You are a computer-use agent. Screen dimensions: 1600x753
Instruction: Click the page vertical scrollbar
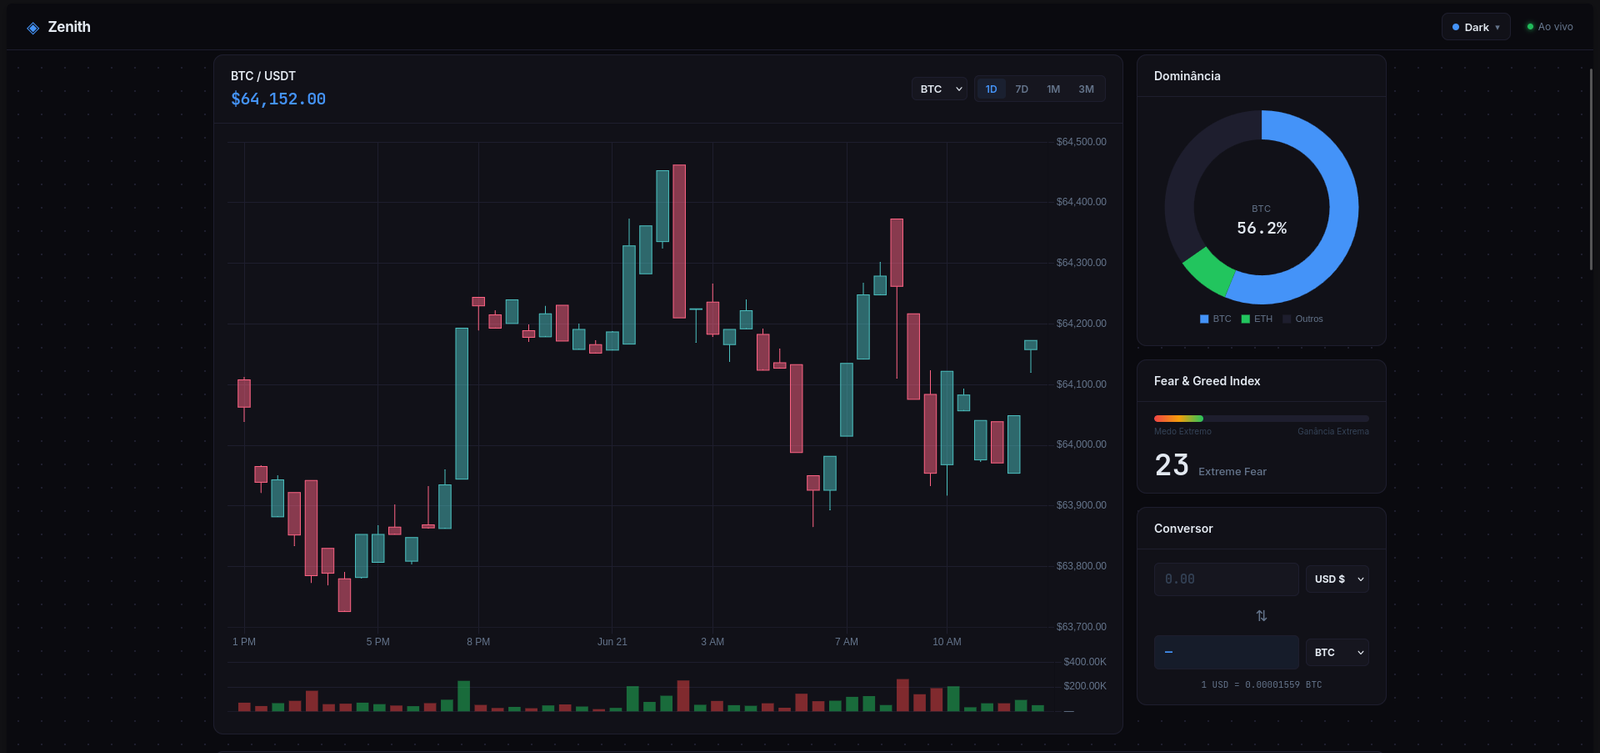(x=1591, y=169)
